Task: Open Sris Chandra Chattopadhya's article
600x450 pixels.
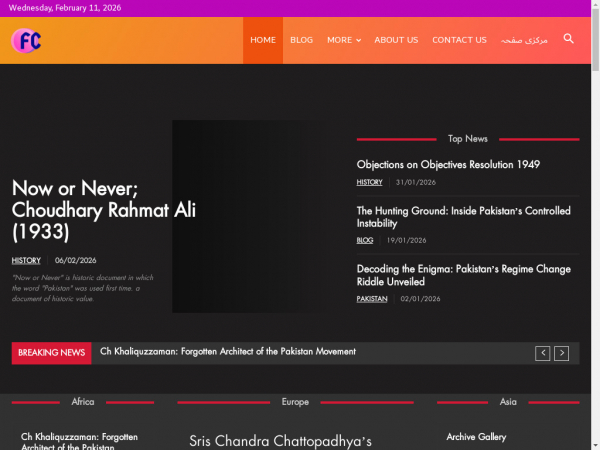Action: tap(280, 441)
